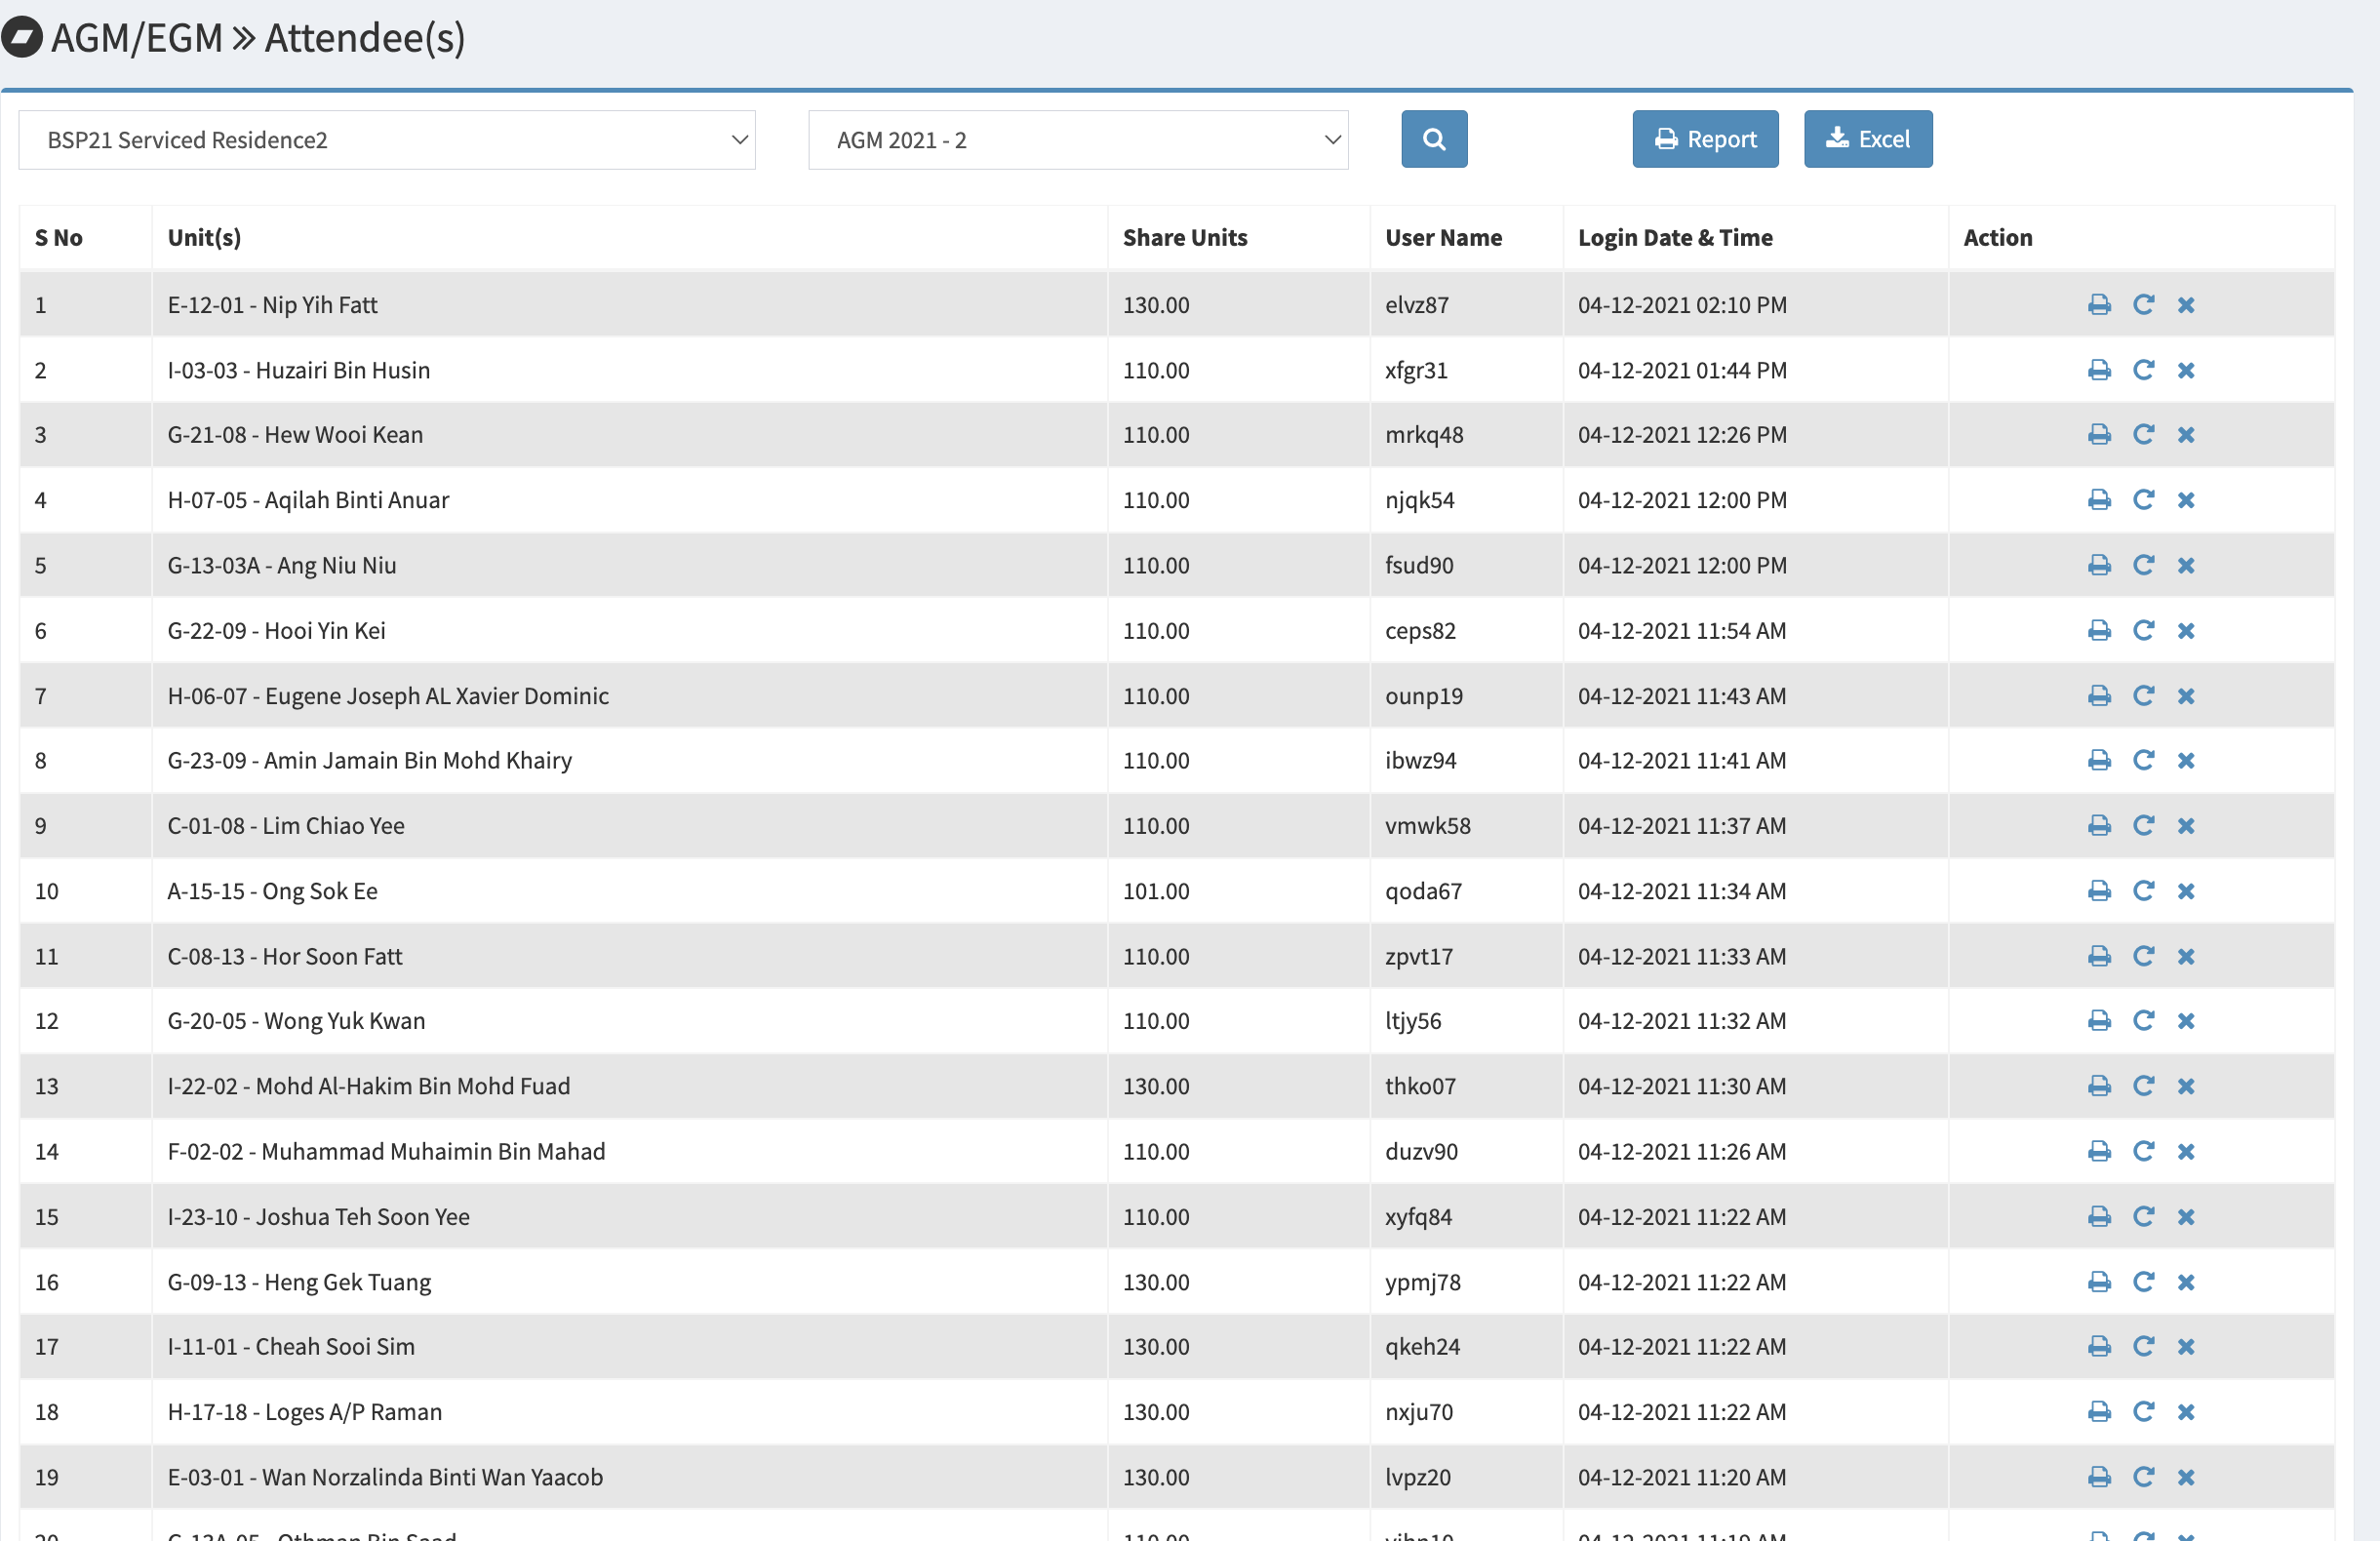Viewport: 2380px width, 1541px height.
Task: Print row for Aqilah Binti Anuar
Action: (x=2099, y=500)
